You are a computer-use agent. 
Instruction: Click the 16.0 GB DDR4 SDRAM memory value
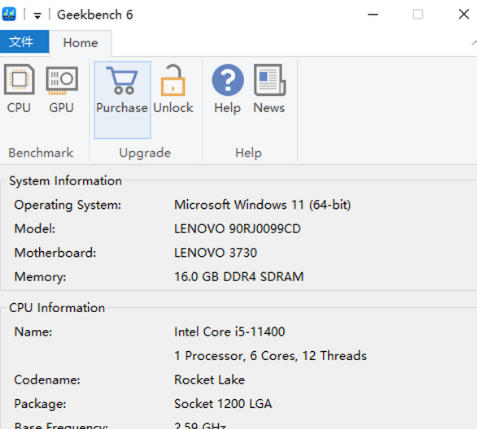(239, 277)
